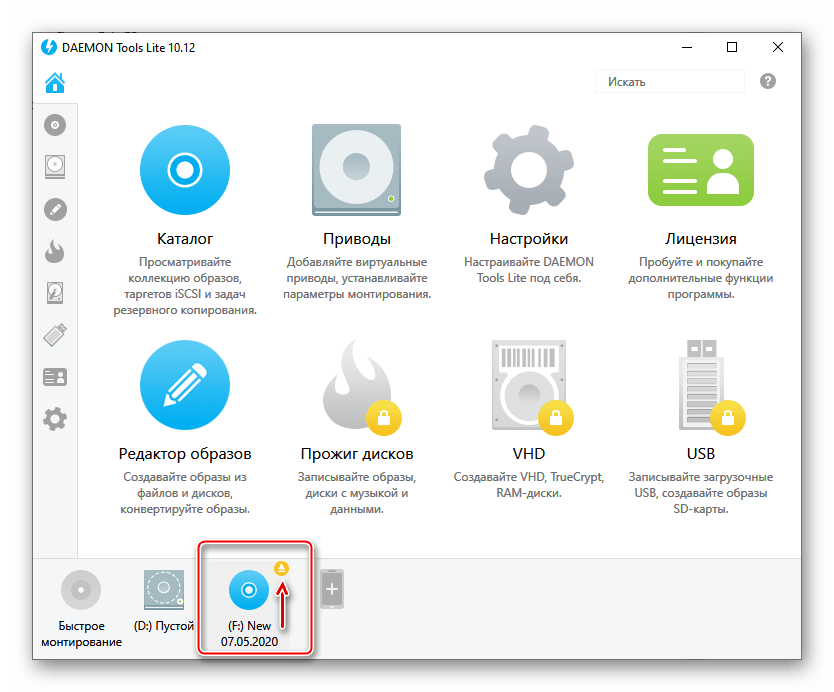Image resolution: width=834 pixels, height=692 pixels.
Task: Click the USB description text
Action: 700,493
